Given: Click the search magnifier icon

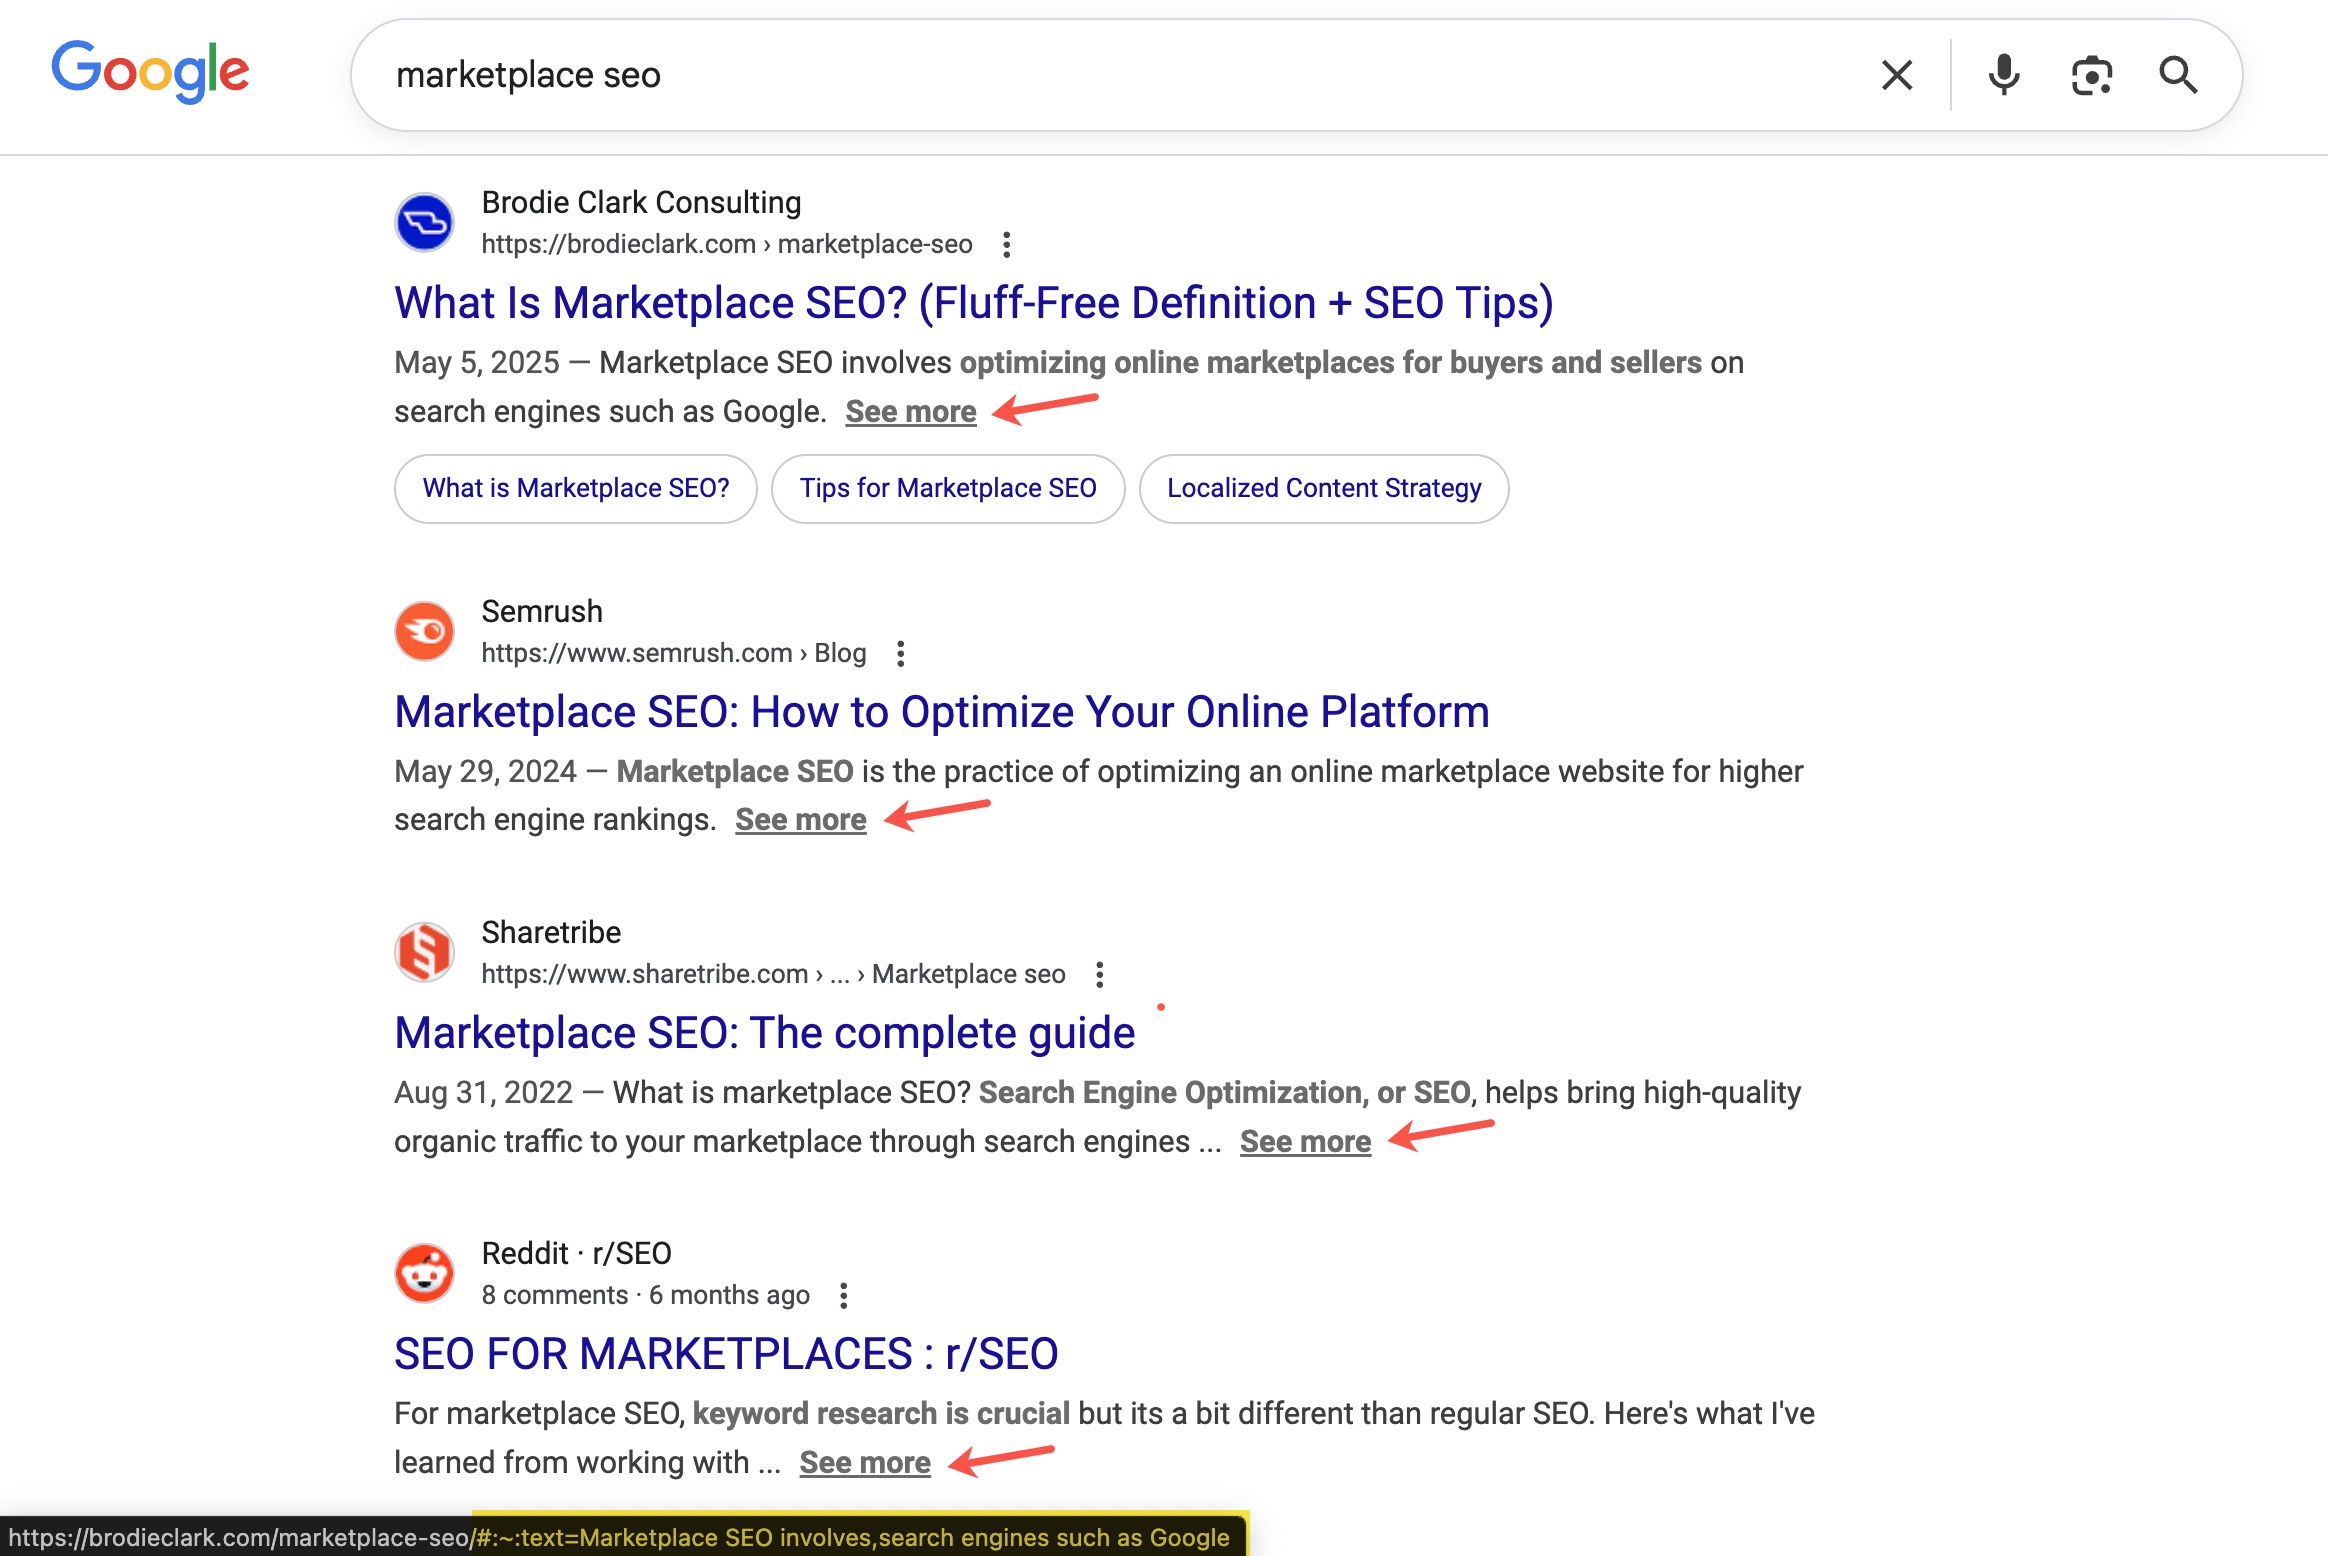Looking at the screenshot, I should (2180, 75).
